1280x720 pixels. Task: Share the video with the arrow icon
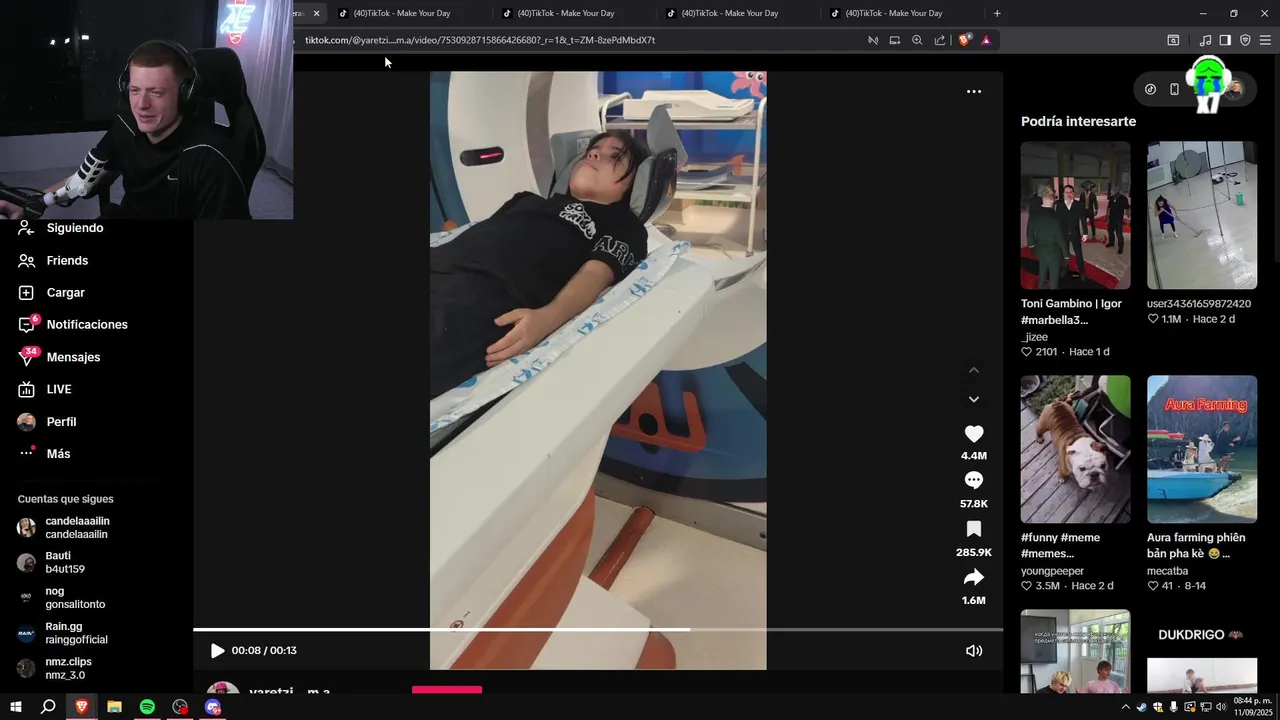[x=974, y=577]
